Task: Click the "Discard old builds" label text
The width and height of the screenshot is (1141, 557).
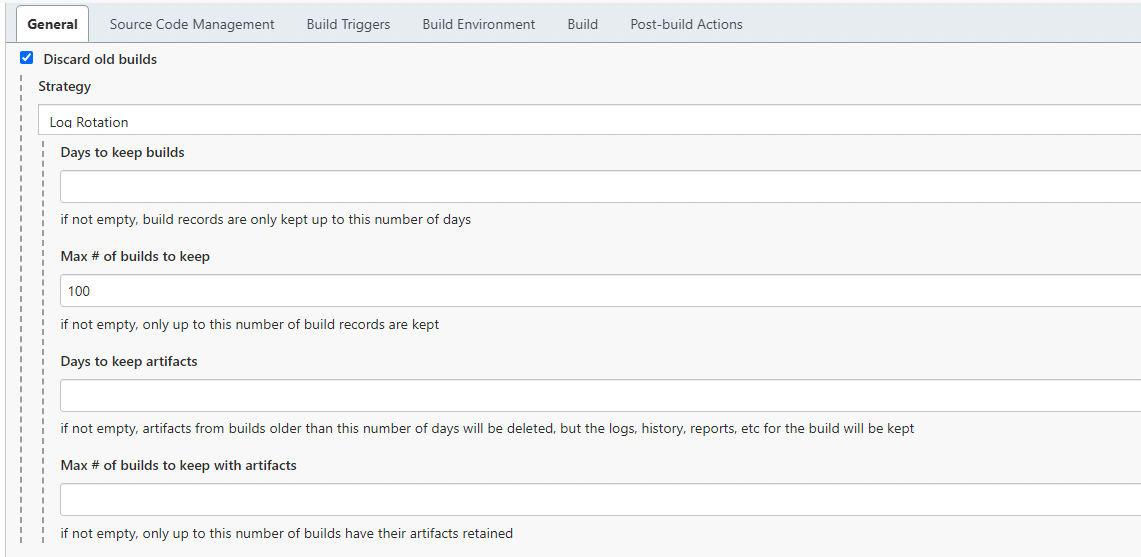Action: coord(100,59)
